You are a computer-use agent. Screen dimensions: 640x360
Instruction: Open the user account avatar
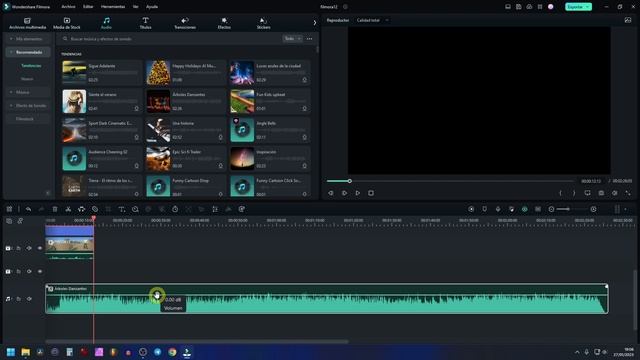click(551, 7)
